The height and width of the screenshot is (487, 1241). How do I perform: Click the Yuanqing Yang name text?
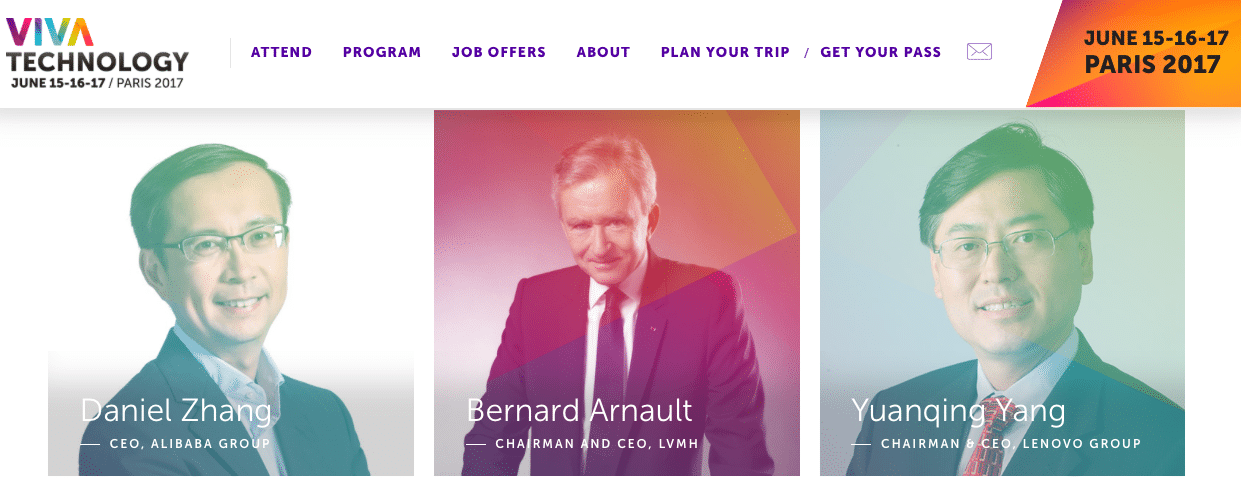coord(958,411)
